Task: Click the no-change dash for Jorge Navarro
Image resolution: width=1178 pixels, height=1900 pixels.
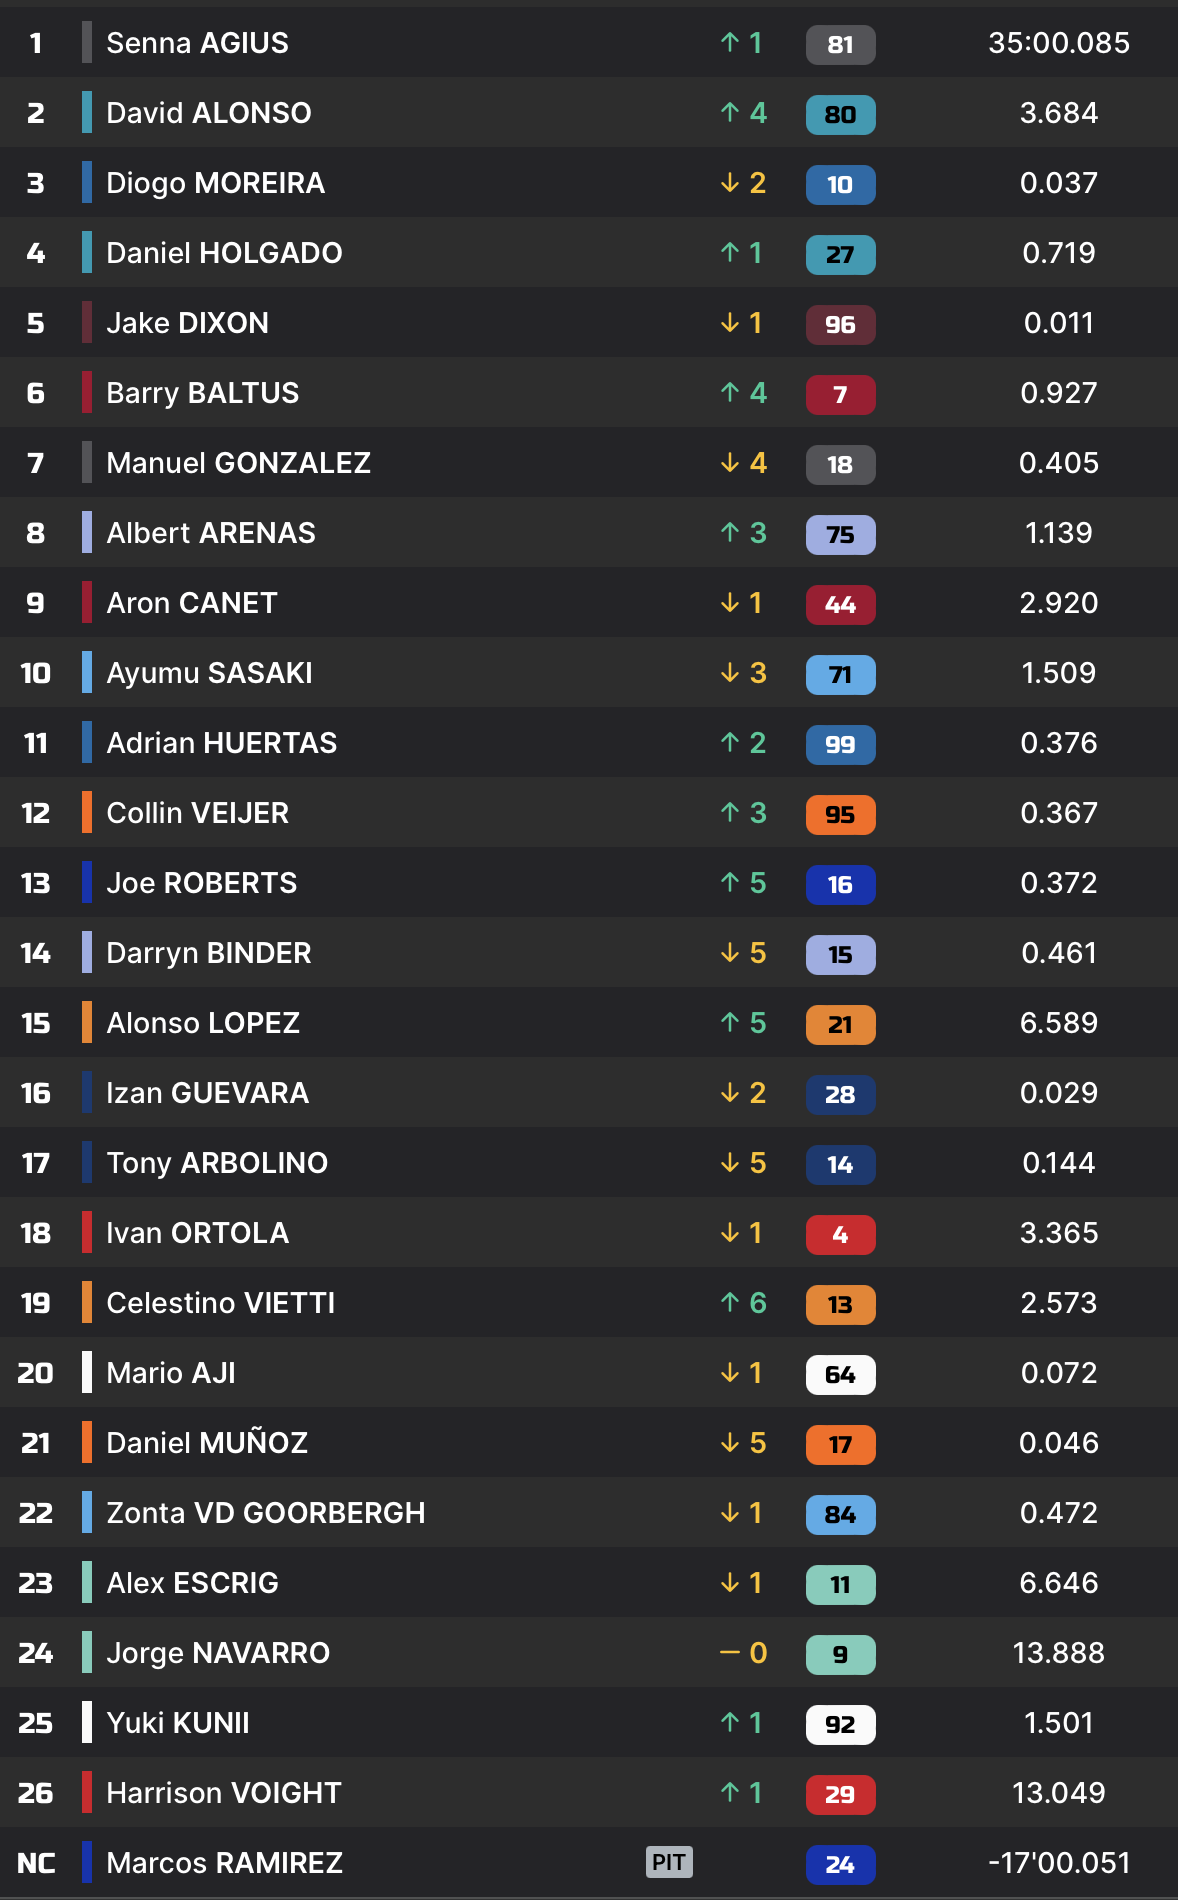Action: 730,1652
